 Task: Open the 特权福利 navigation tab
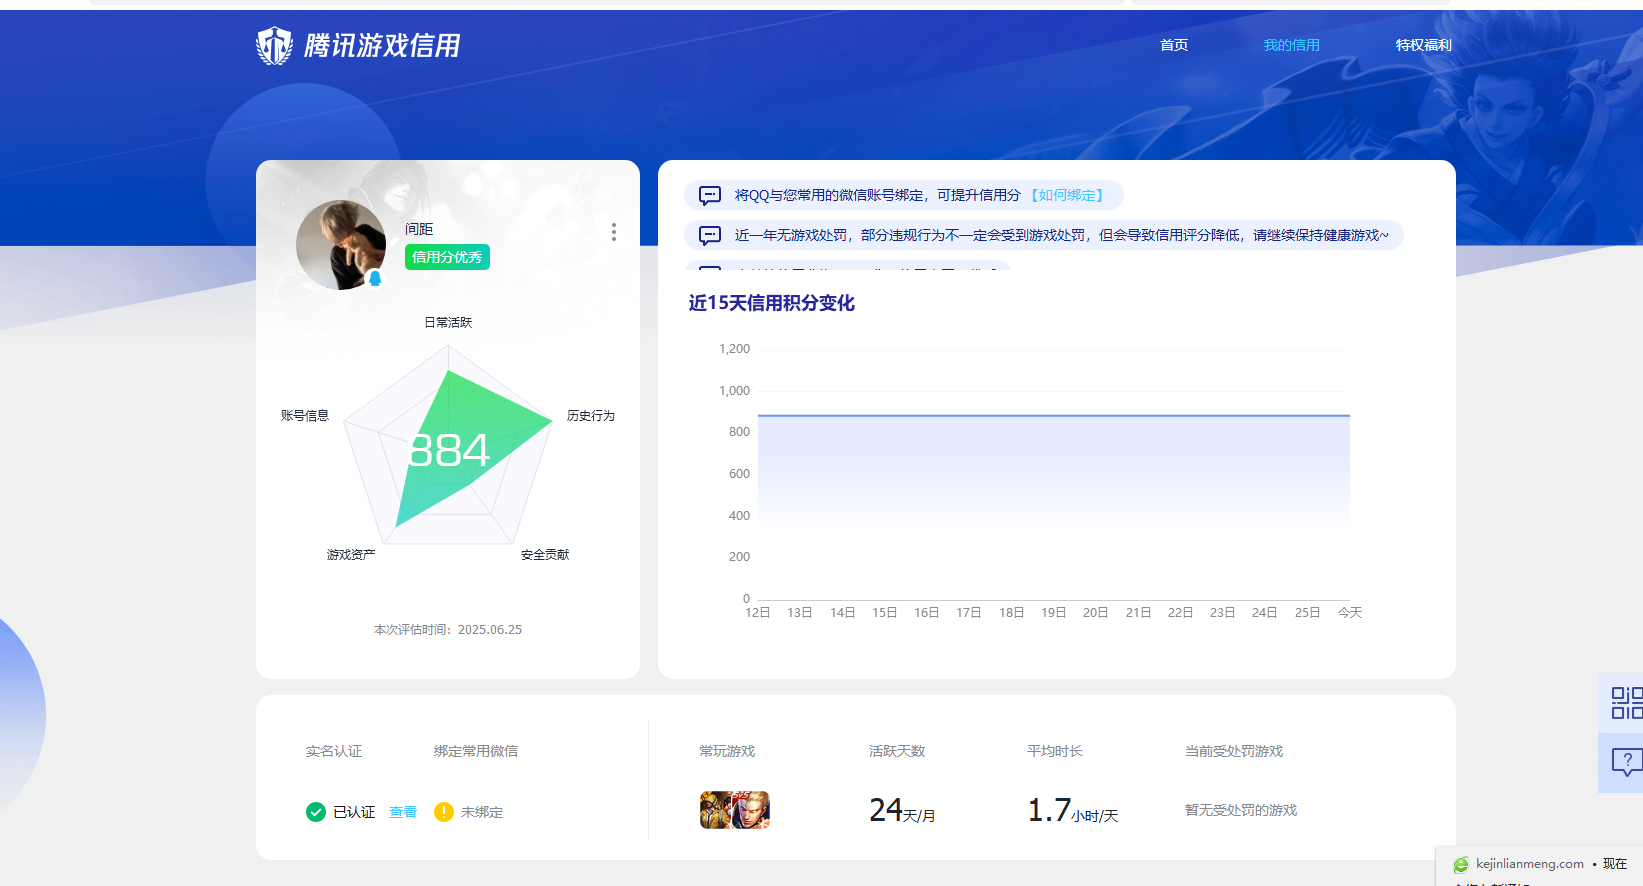pos(1423,45)
